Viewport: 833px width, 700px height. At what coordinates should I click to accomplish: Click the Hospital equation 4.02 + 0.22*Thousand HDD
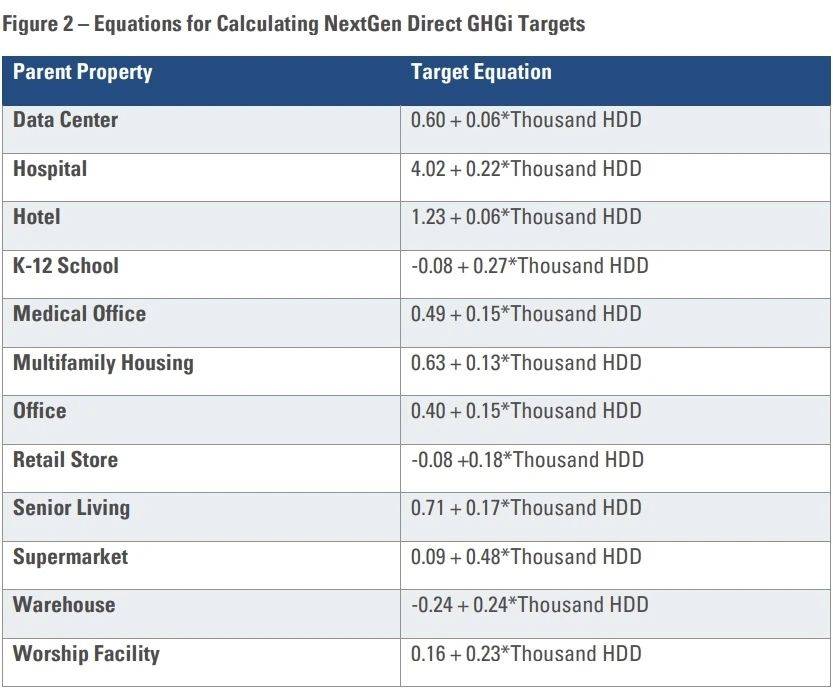click(526, 169)
